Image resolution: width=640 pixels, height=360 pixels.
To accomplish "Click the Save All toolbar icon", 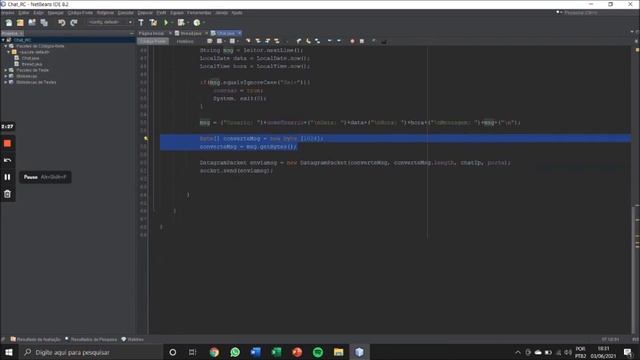I will 44,22.
